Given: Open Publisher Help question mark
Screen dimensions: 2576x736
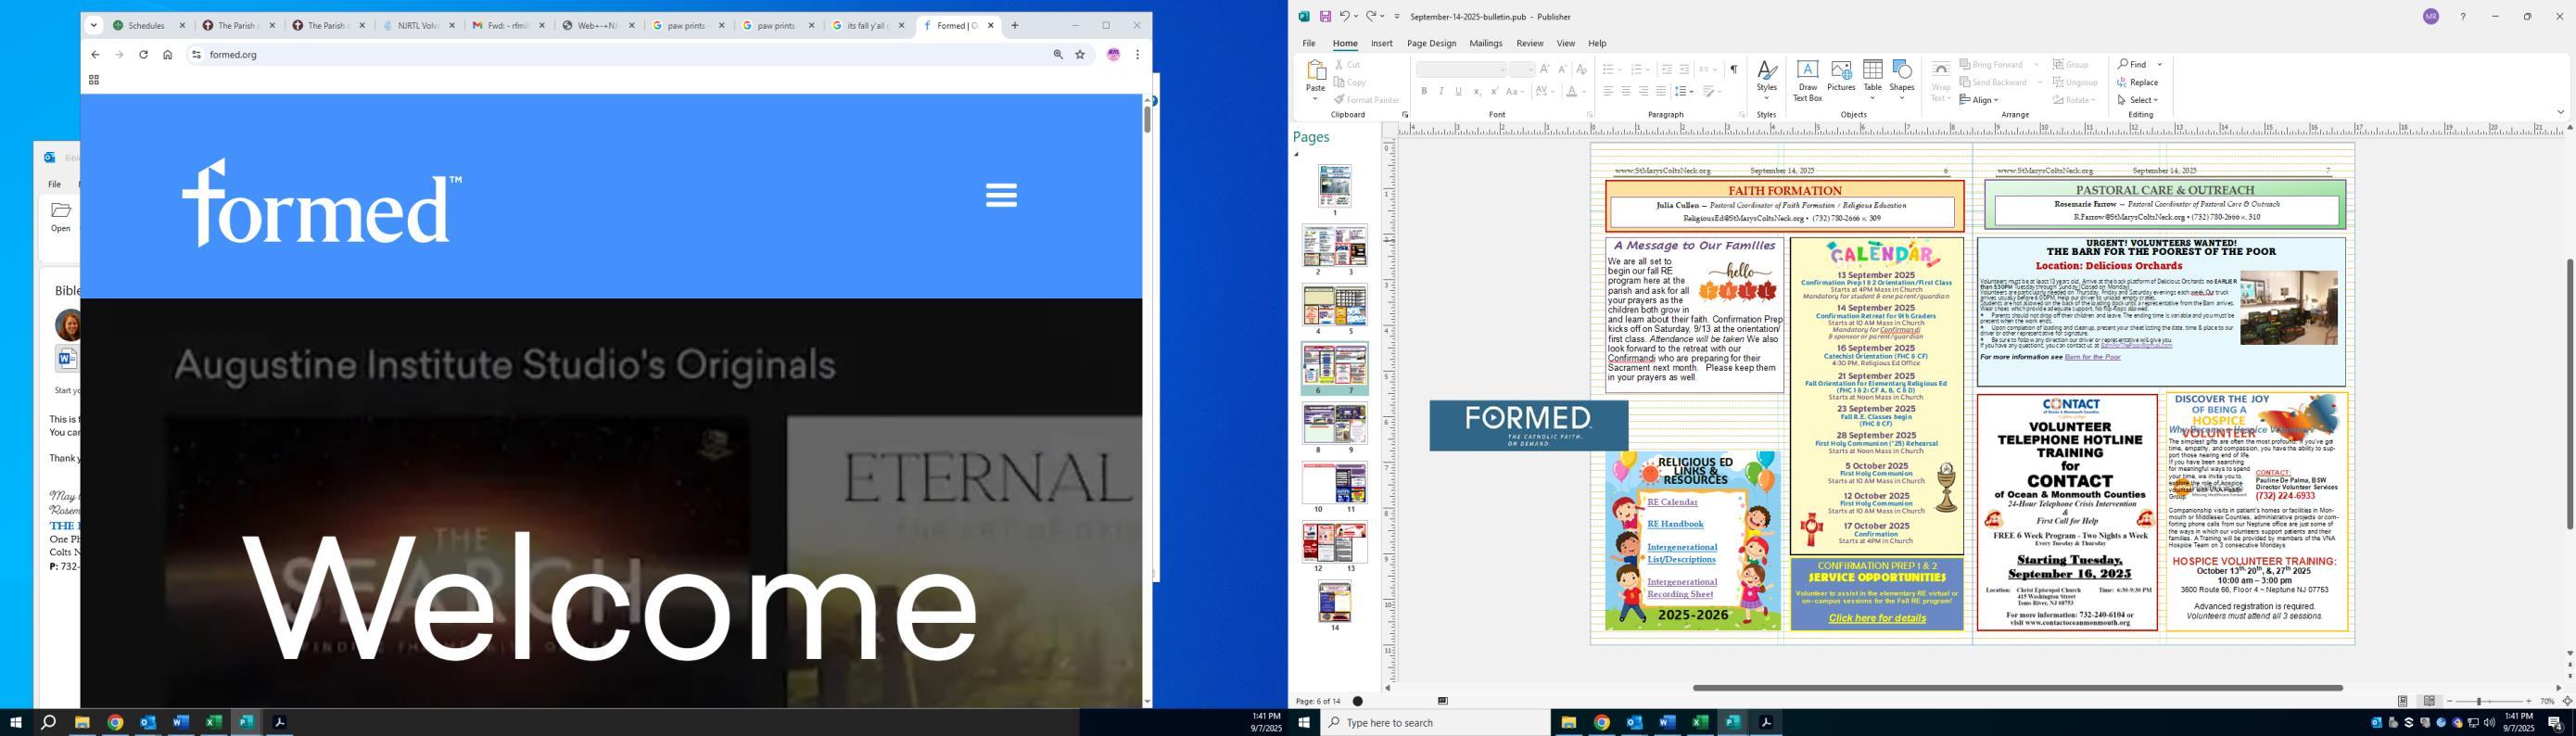Looking at the screenshot, I should (2463, 17).
